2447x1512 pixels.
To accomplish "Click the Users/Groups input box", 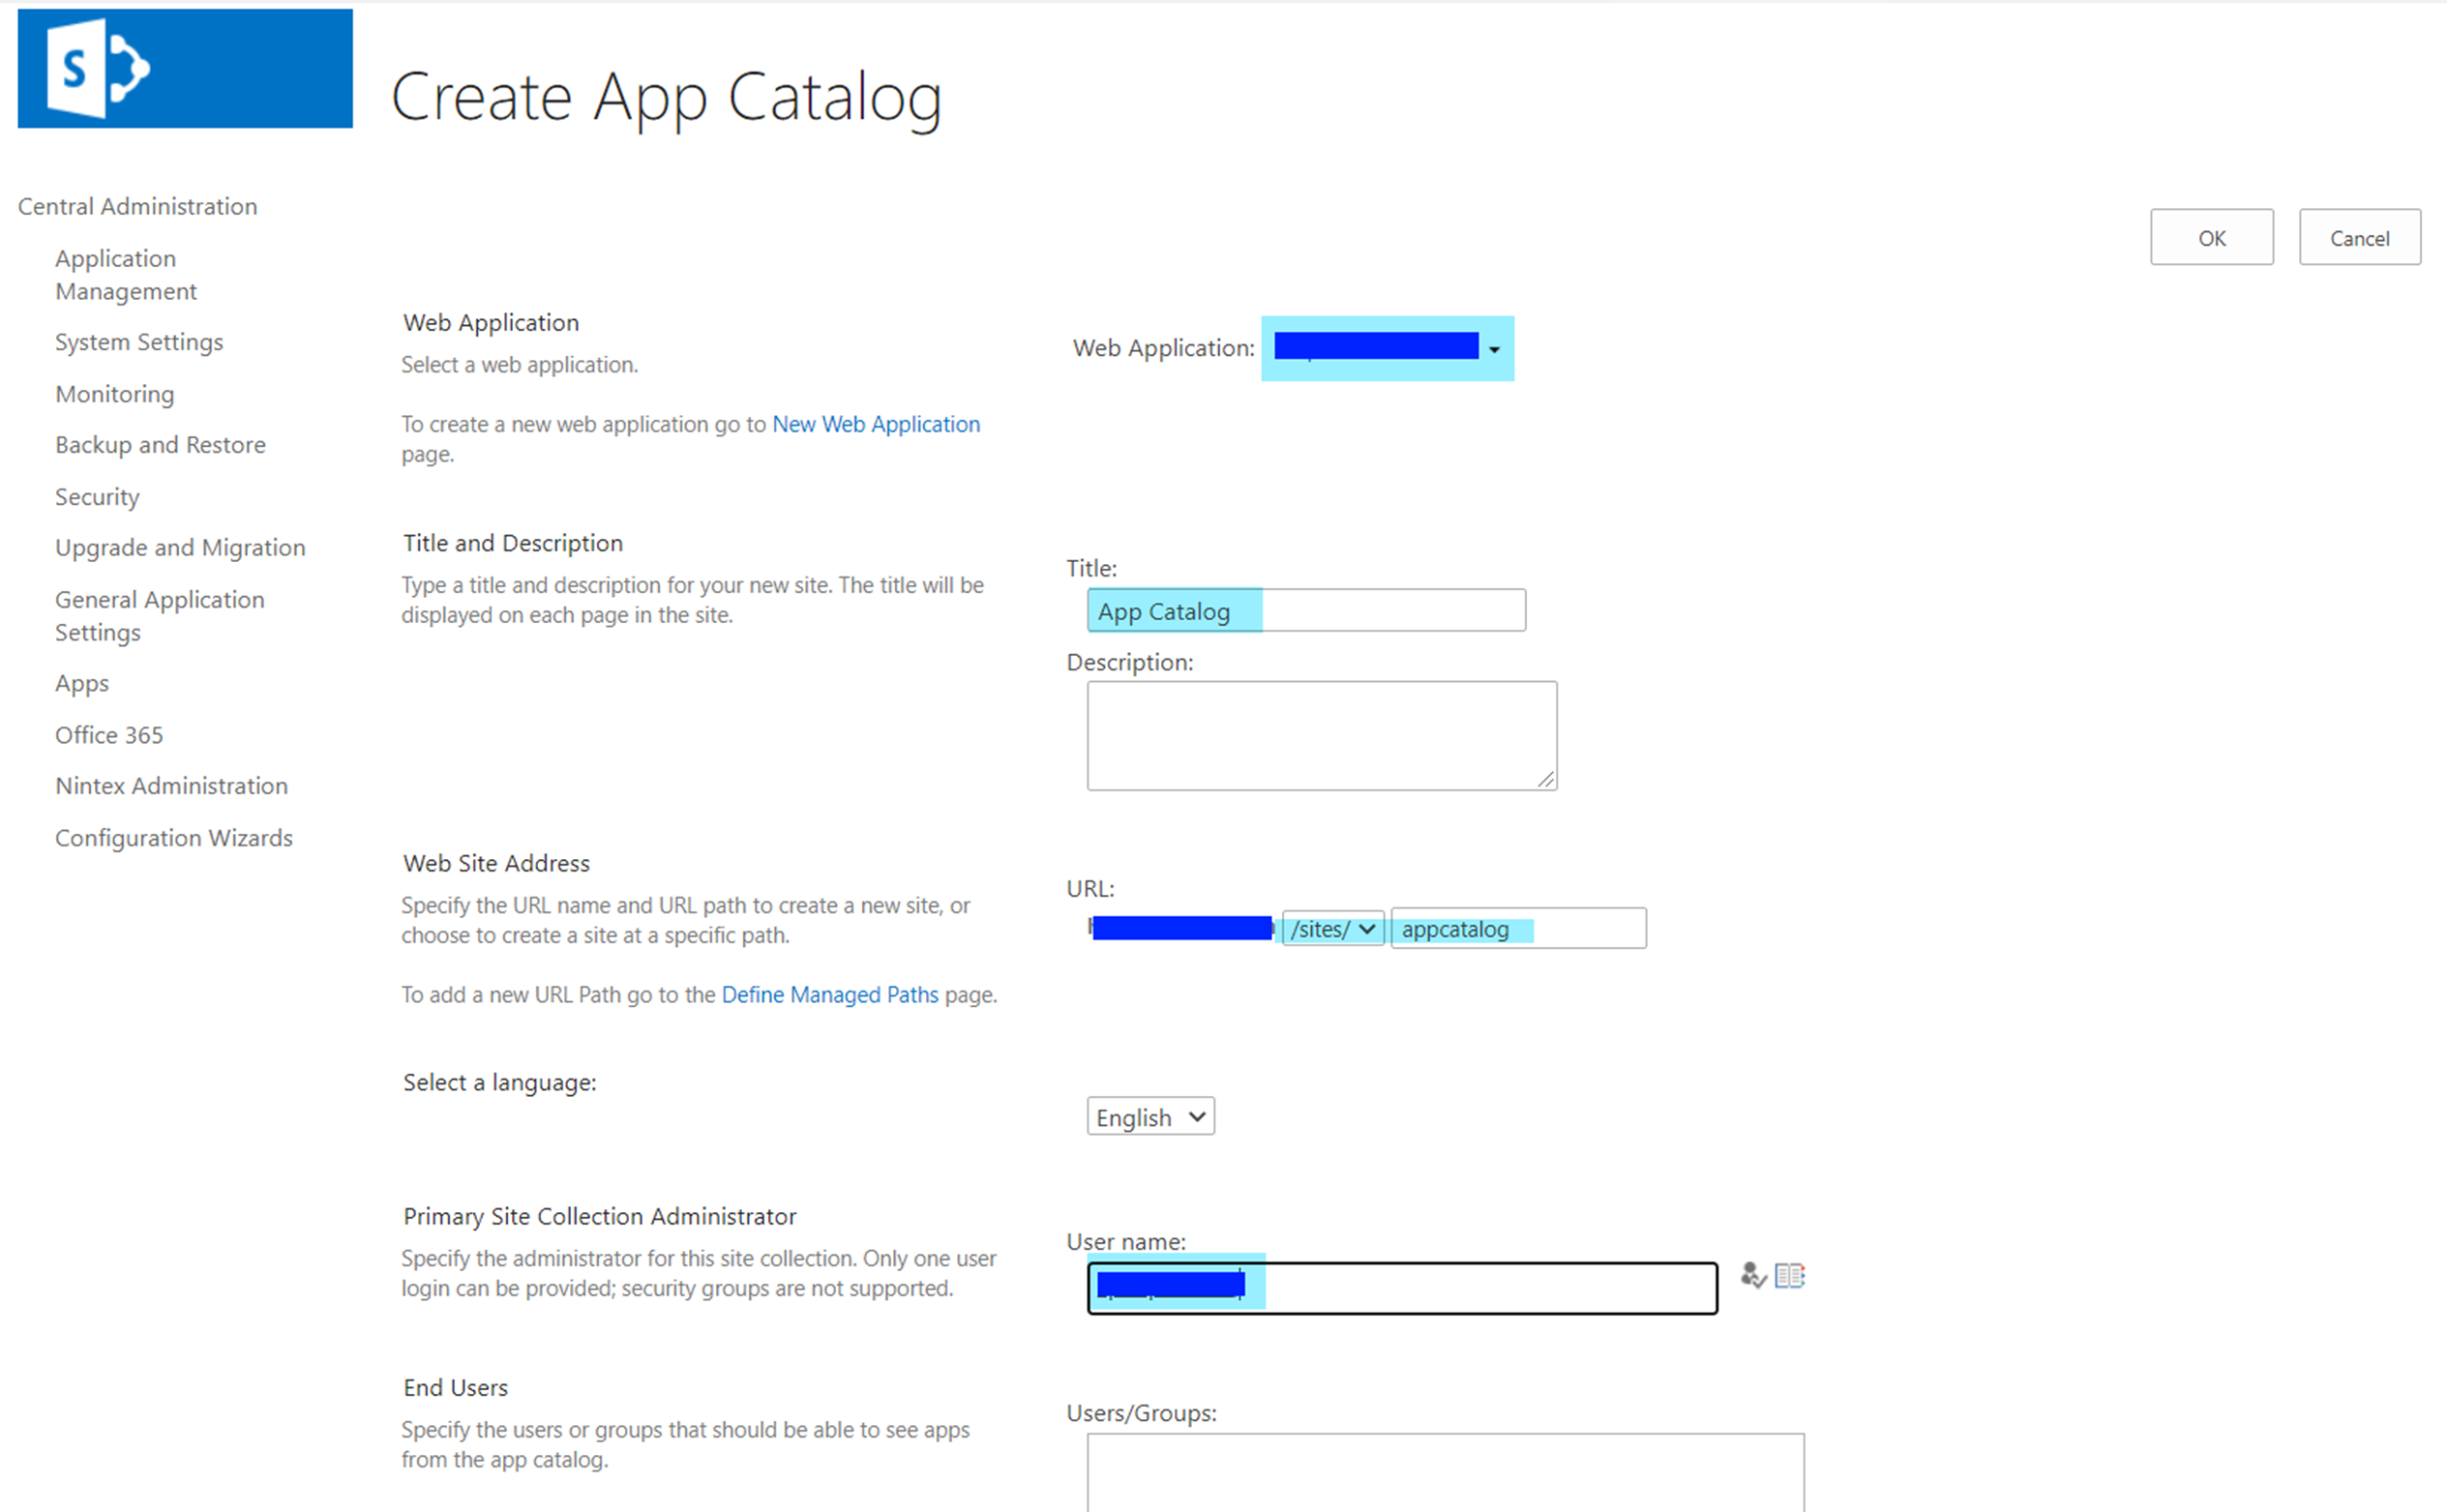I will (x=1445, y=1472).
